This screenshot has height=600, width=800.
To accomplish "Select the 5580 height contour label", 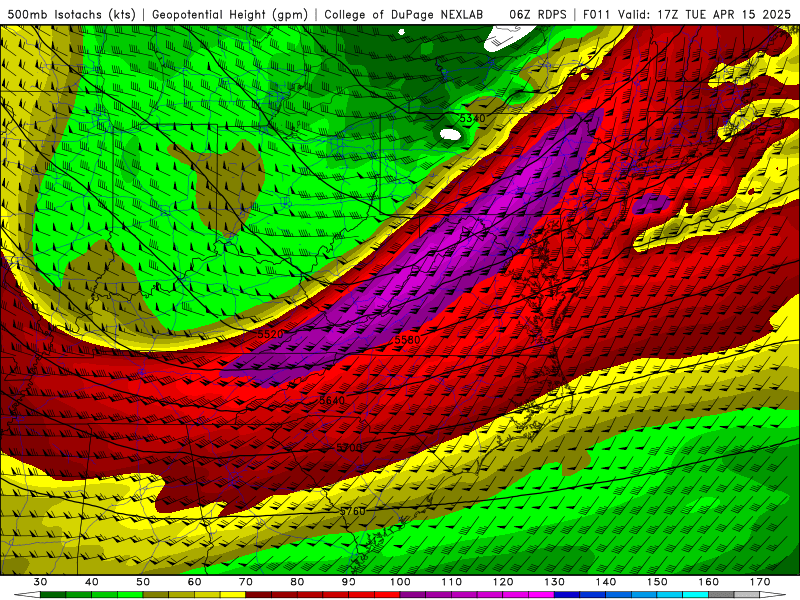I will tap(408, 340).
